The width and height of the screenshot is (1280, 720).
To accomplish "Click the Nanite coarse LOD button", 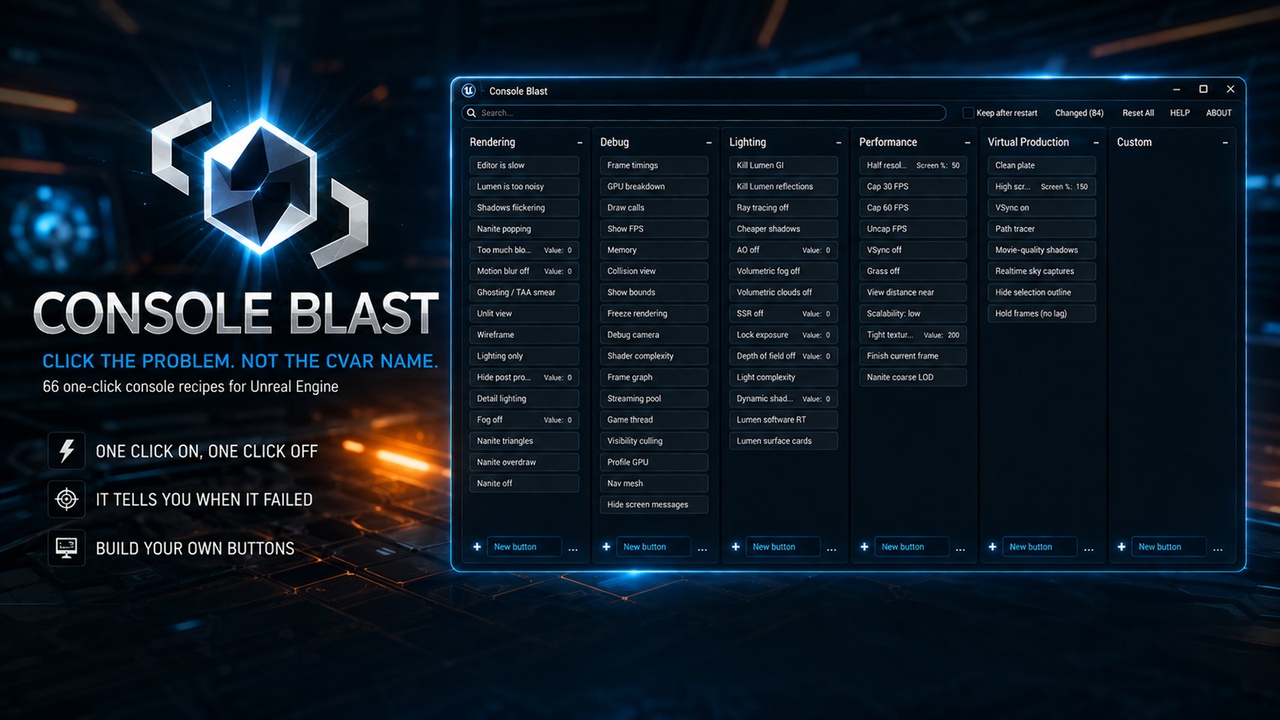I will click(913, 377).
